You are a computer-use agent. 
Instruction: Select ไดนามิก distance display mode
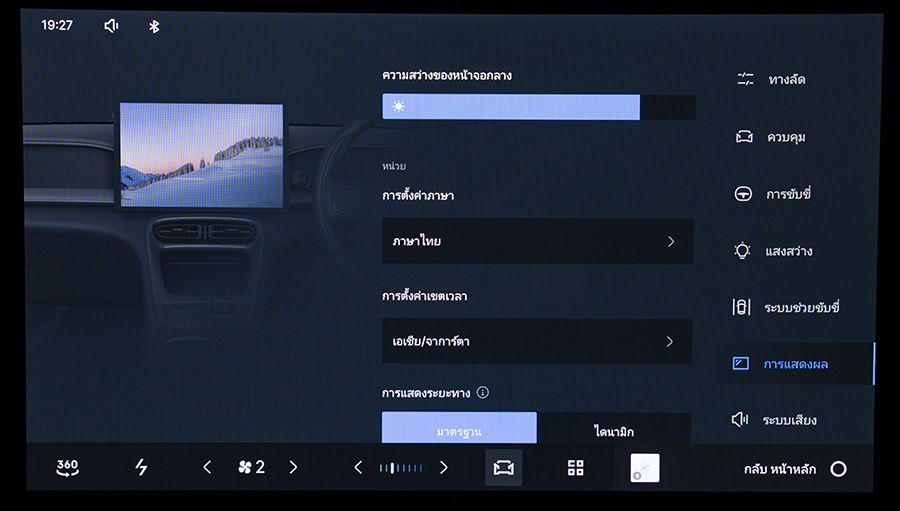click(x=613, y=430)
